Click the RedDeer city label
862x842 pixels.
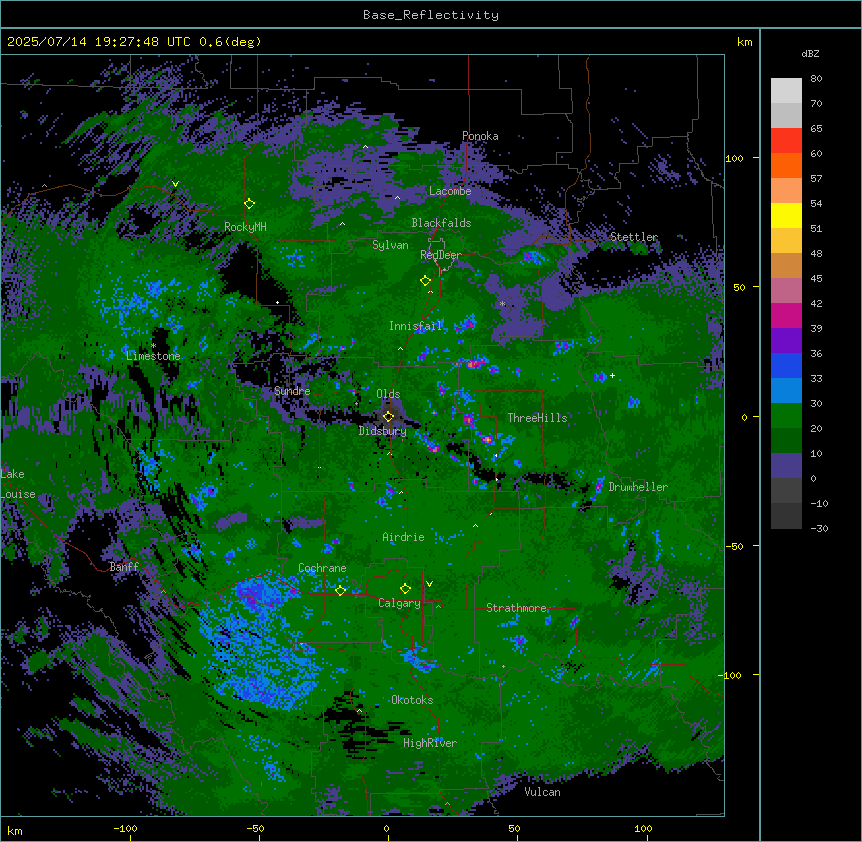tap(440, 255)
